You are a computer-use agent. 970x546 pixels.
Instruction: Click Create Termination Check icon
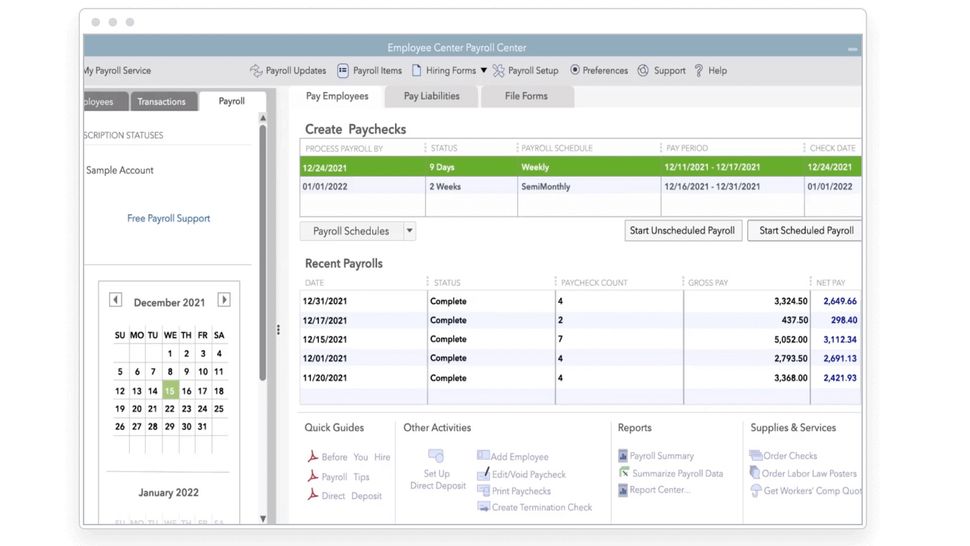(483, 506)
